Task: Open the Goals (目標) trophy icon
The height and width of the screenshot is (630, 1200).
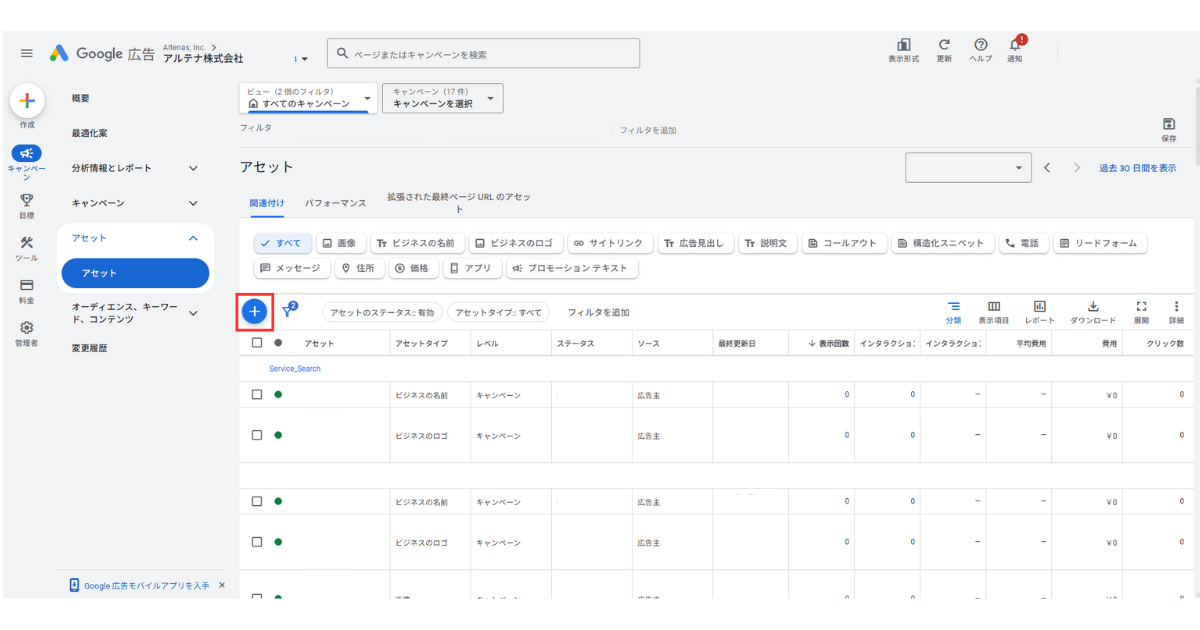Action: point(27,200)
